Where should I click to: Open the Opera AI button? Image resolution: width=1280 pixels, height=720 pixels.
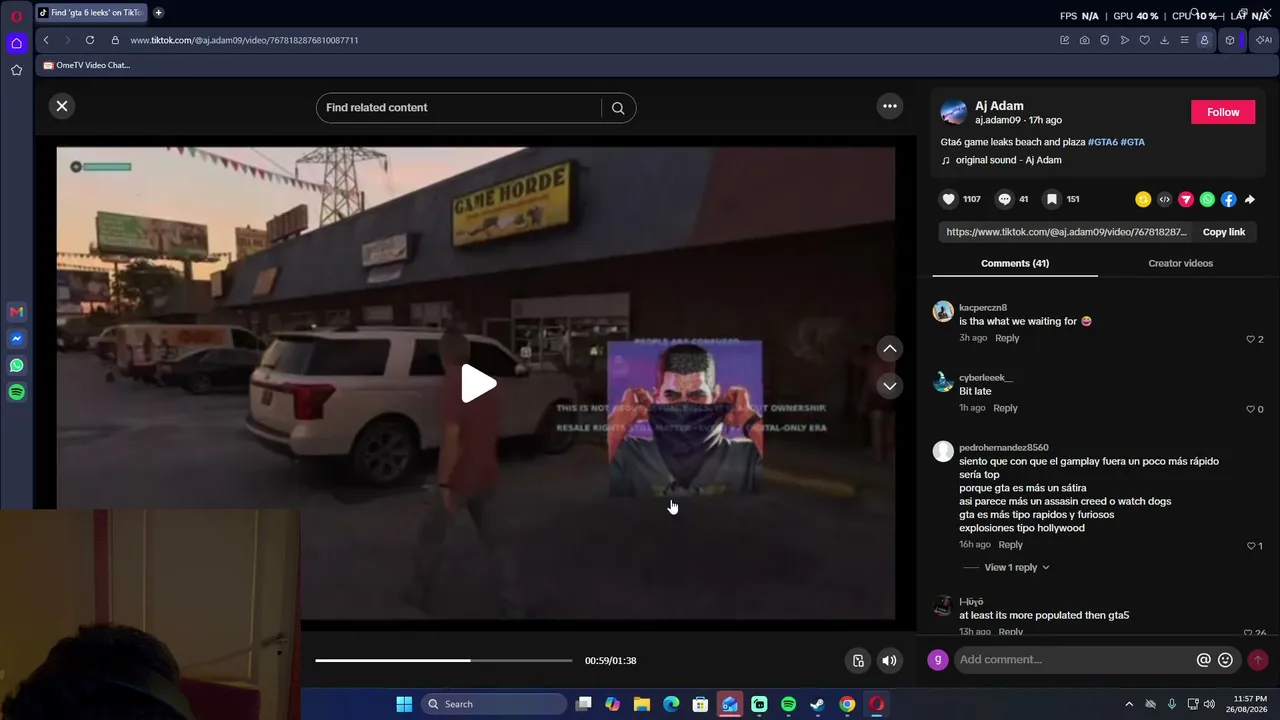[x=1264, y=40]
